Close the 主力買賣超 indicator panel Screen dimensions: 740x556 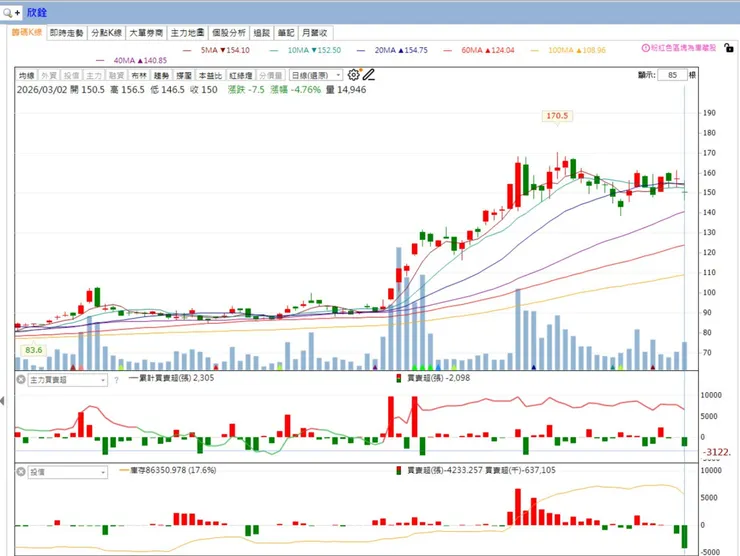pos(21,379)
